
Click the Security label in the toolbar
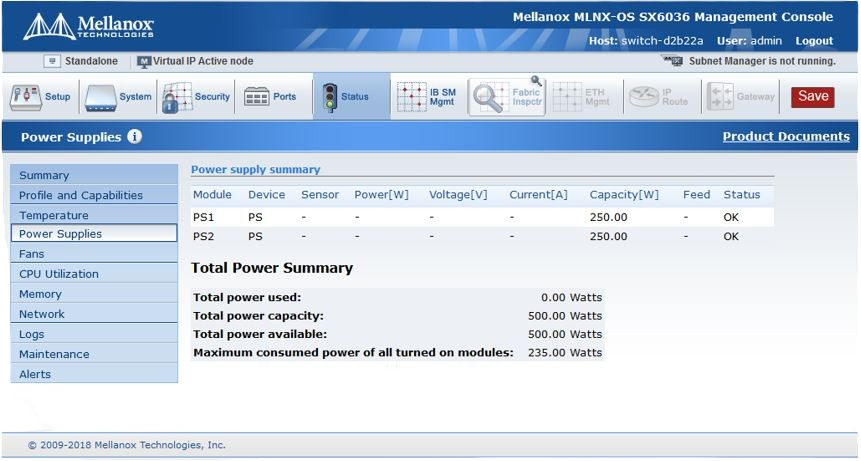click(x=212, y=97)
